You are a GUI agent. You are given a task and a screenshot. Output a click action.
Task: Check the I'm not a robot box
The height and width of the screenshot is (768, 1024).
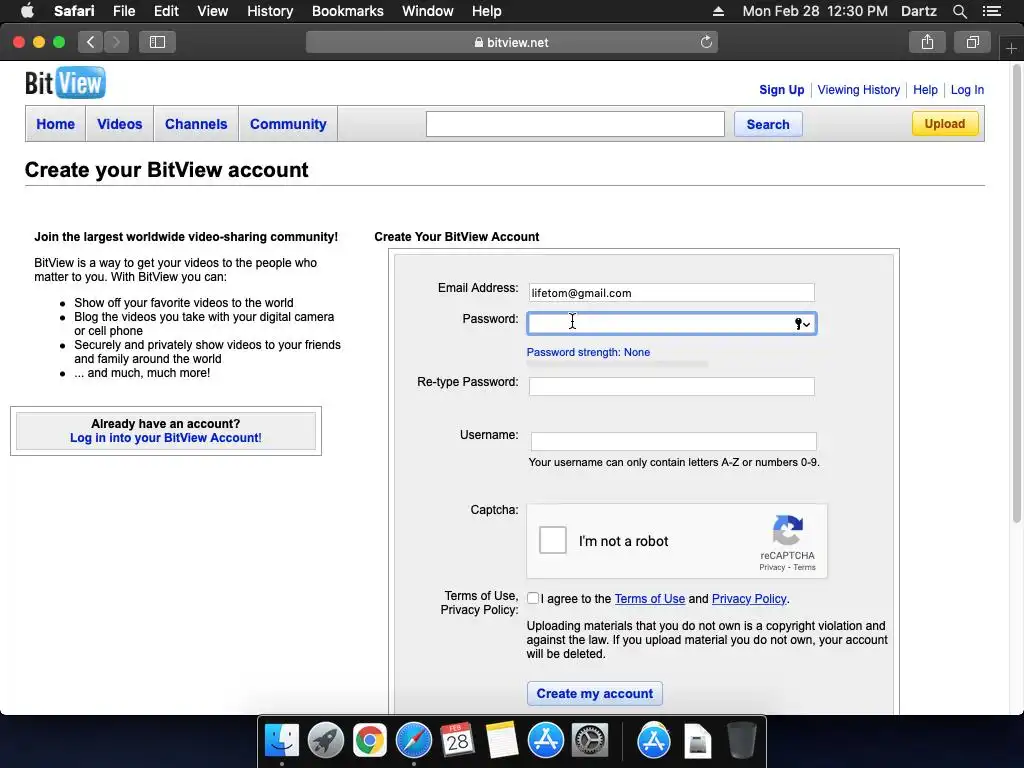click(552, 541)
